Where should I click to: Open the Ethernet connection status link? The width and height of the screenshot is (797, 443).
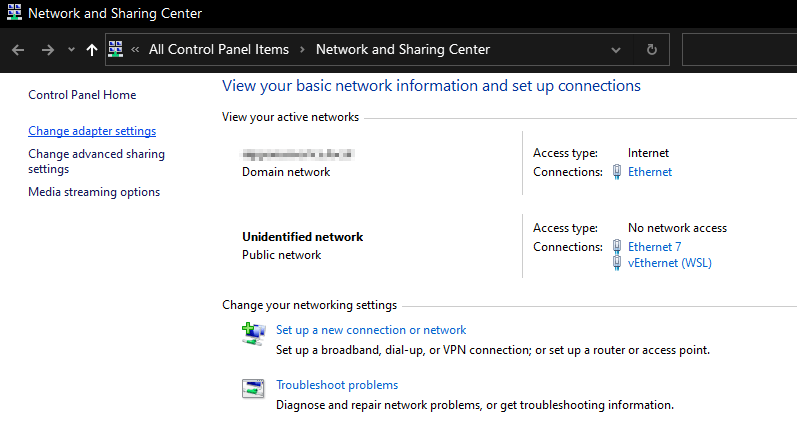[649, 172]
